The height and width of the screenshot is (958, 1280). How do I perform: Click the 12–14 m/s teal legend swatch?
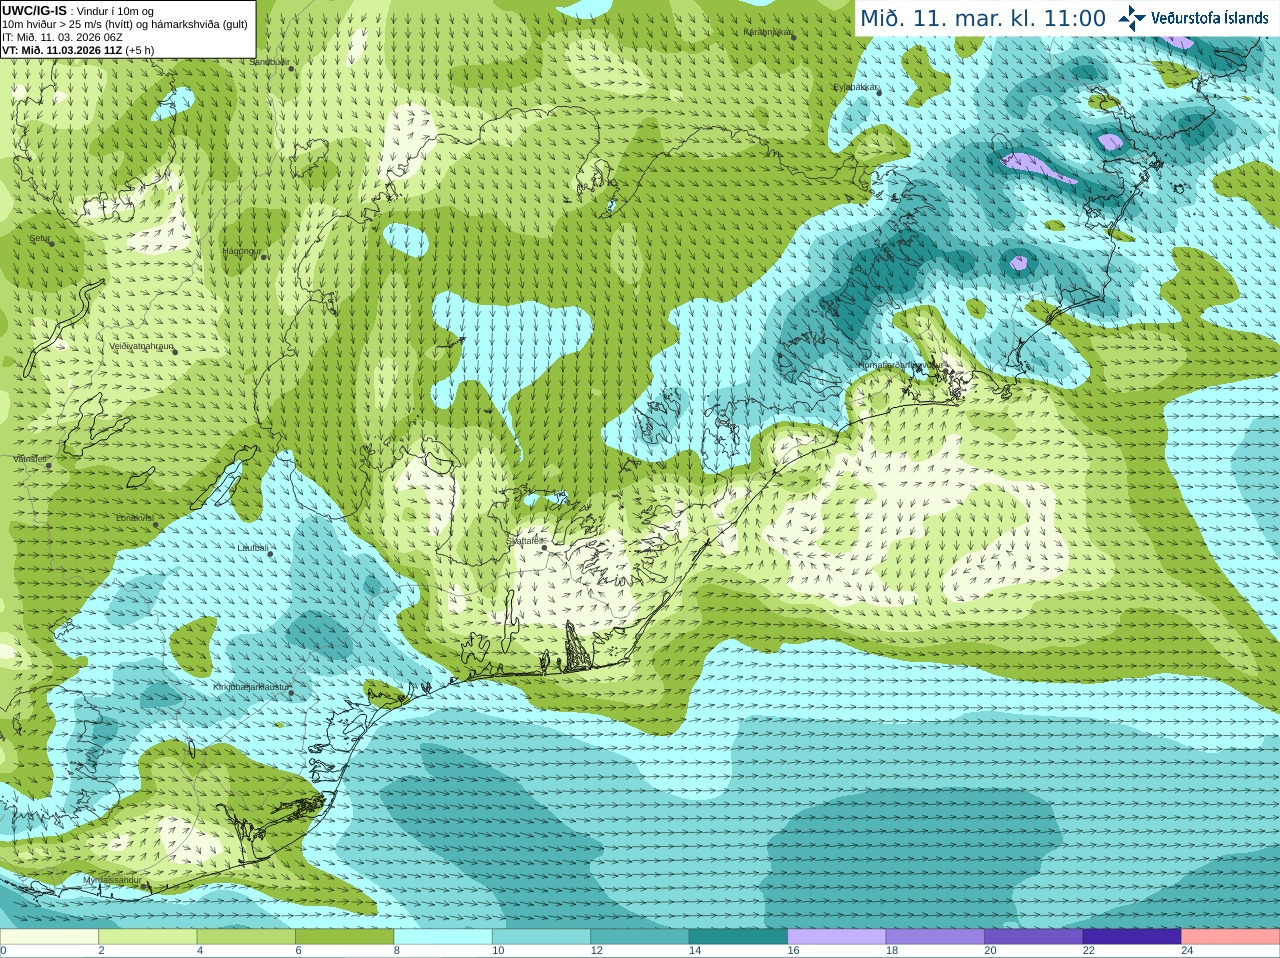pyautogui.click(x=640, y=937)
